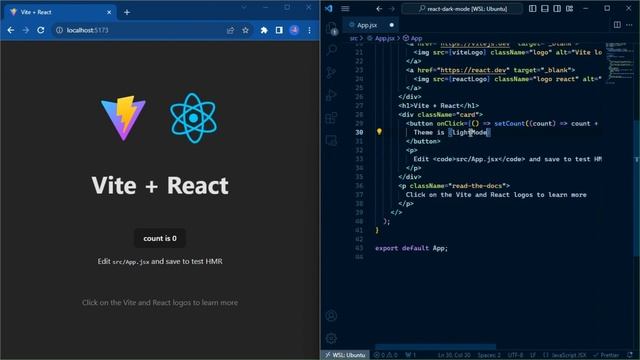Open VS Code hamburger application menu
The width and height of the screenshot is (640, 360).
[345, 9]
